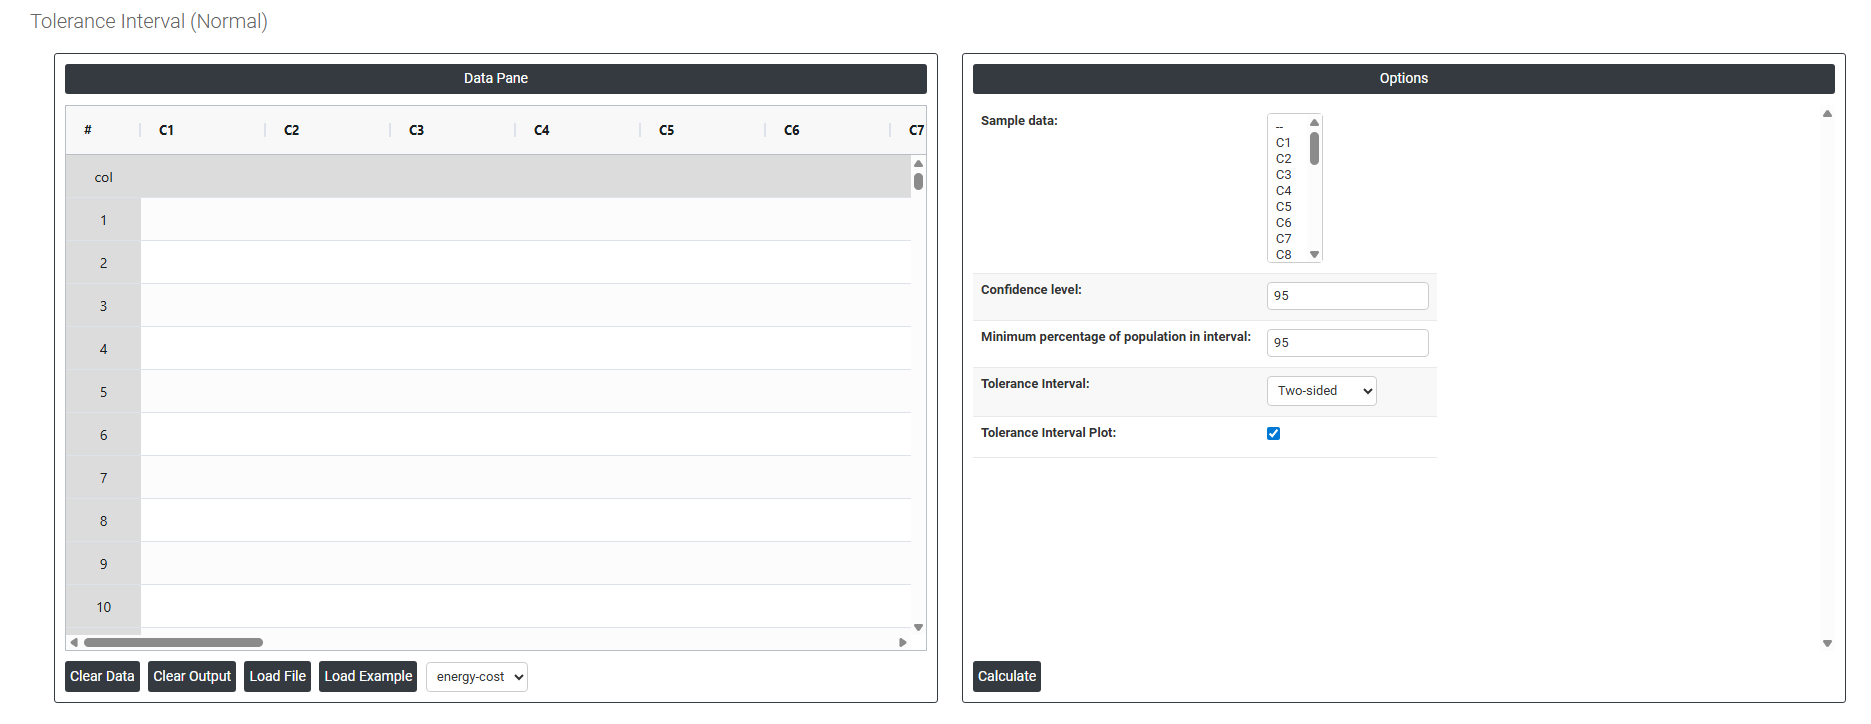The image size is (1871, 724).
Task: Click Options panel scroll-down arrow
Action: (1827, 644)
